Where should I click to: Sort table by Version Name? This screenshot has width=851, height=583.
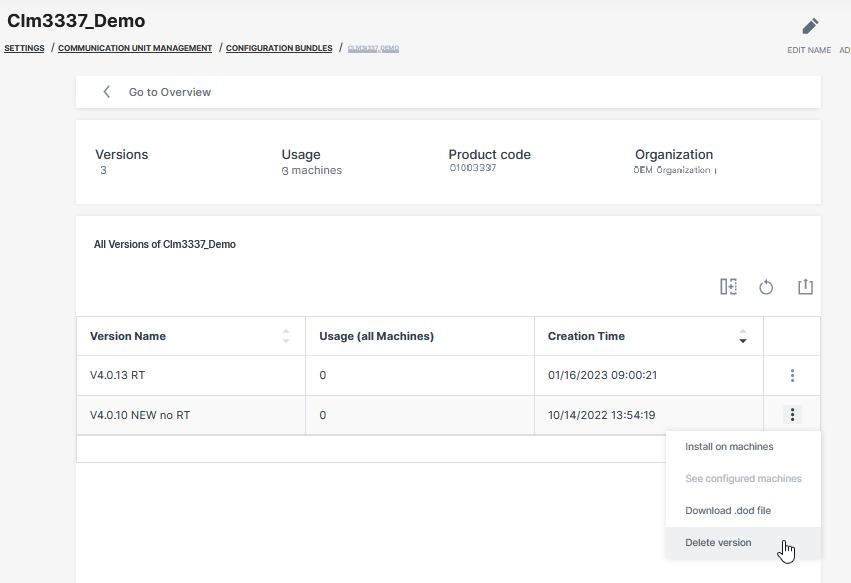pyautogui.click(x=286, y=336)
